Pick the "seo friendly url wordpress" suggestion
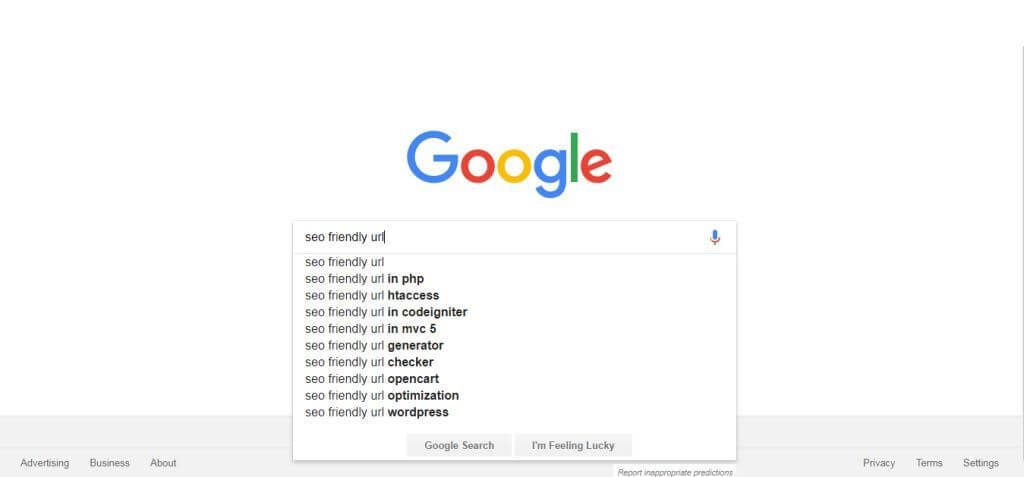The height and width of the screenshot is (477, 1024). pyautogui.click(x=514, y=412)
